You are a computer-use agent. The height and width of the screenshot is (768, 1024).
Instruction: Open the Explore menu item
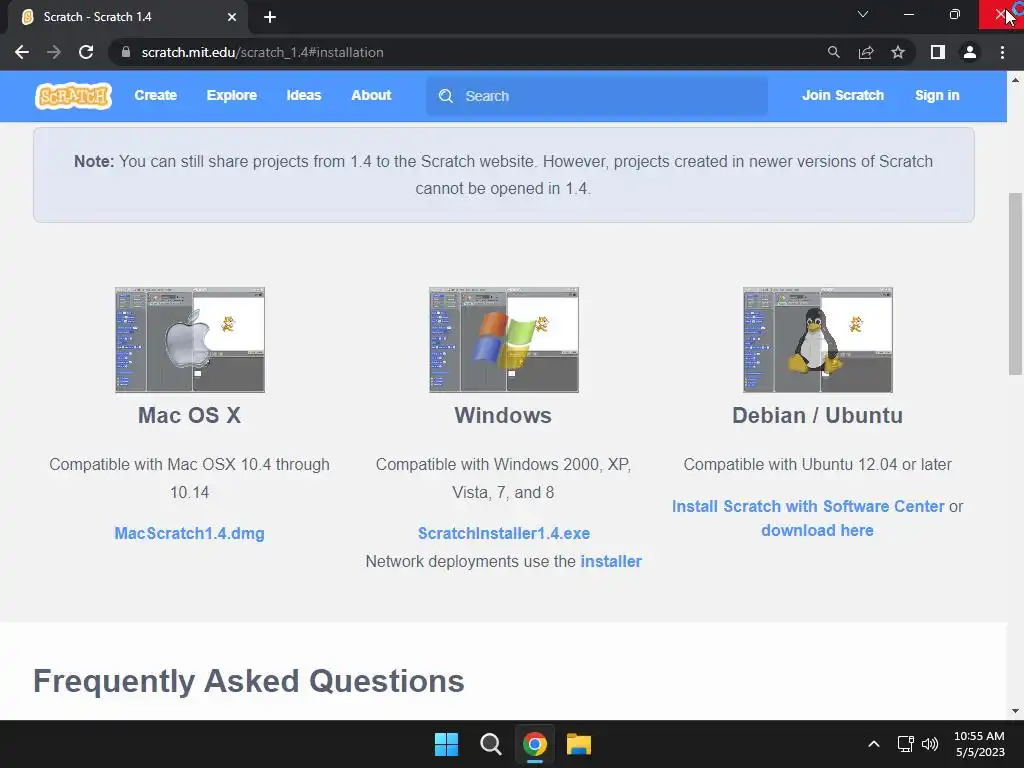tap(232, 95)
